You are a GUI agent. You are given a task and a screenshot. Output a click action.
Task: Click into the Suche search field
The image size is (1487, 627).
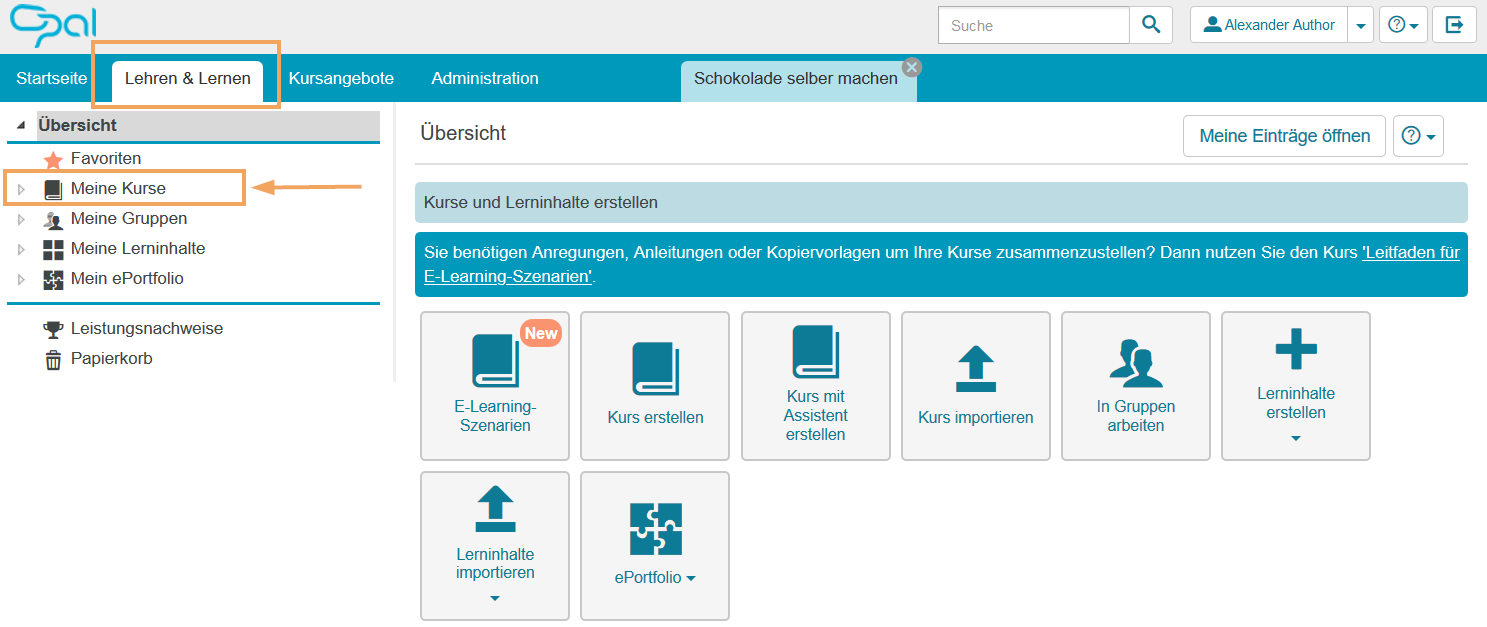(1033, 26)
